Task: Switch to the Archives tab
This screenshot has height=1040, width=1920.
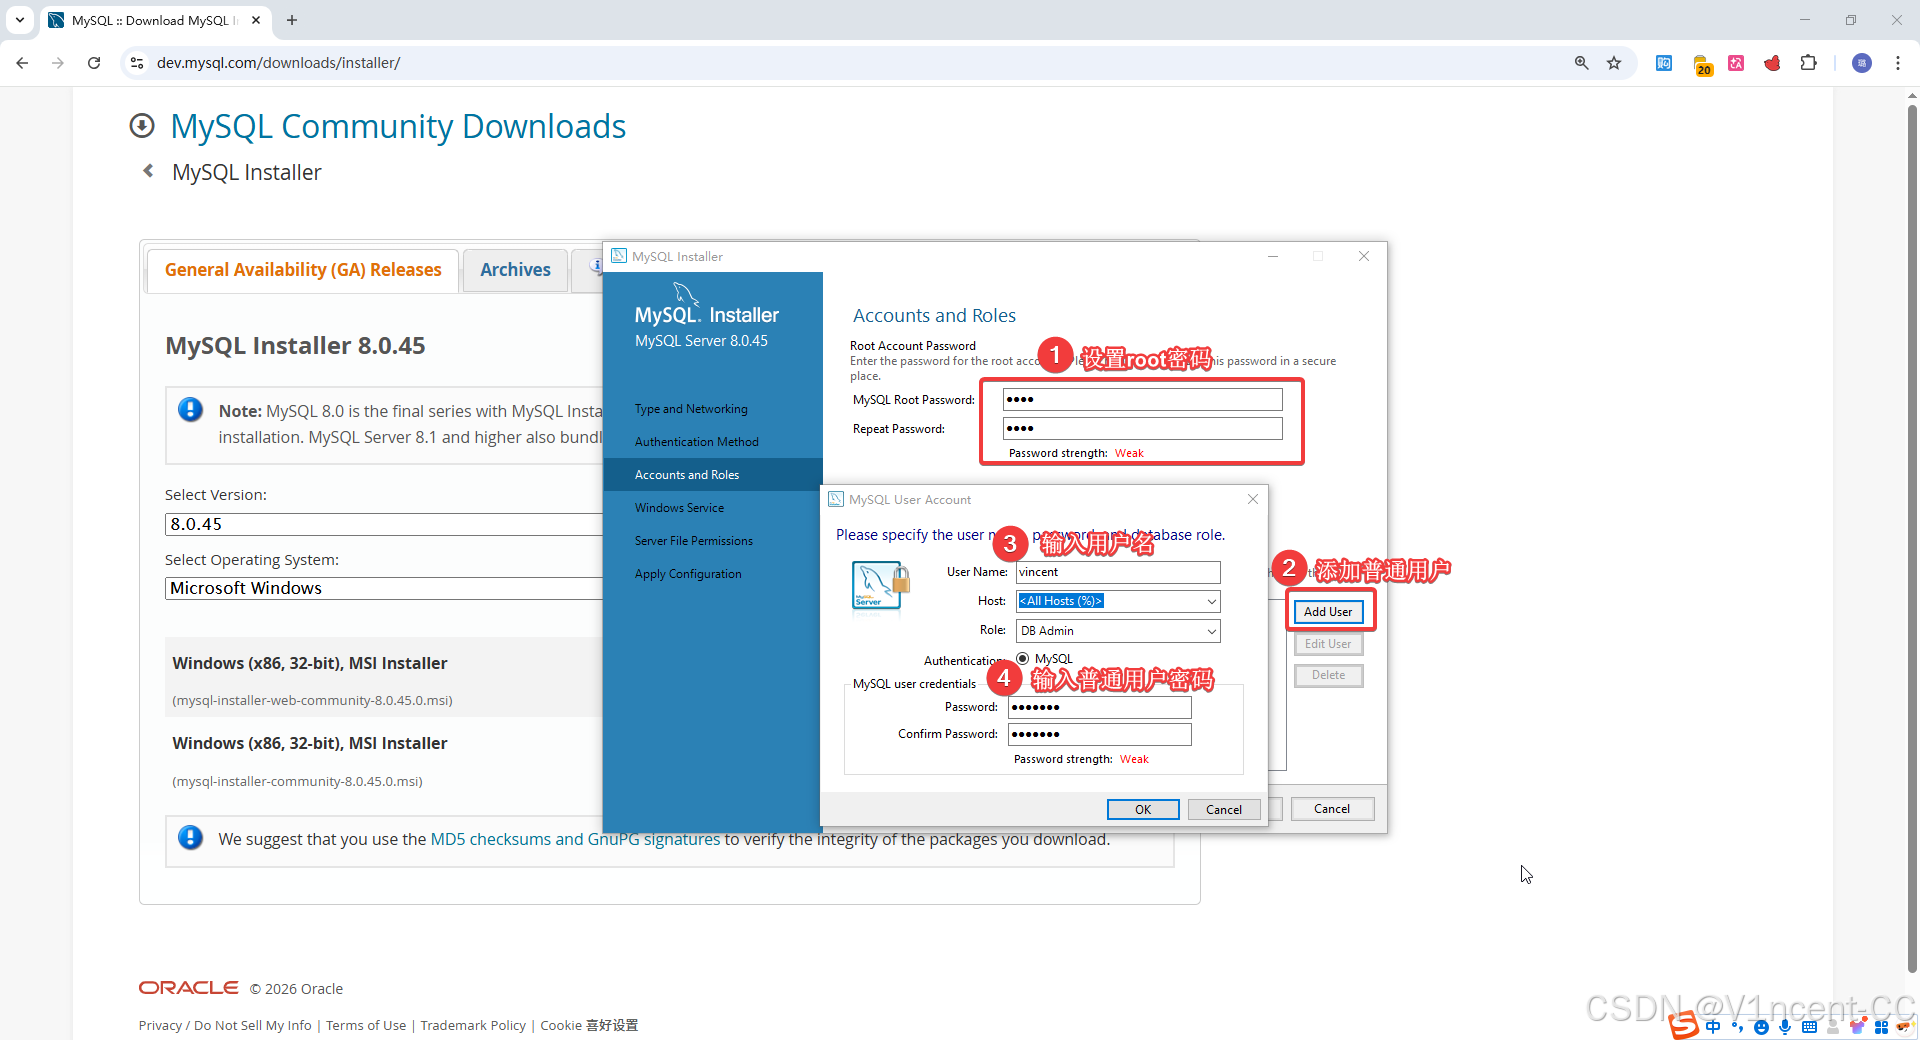Action: coord(515,270)
